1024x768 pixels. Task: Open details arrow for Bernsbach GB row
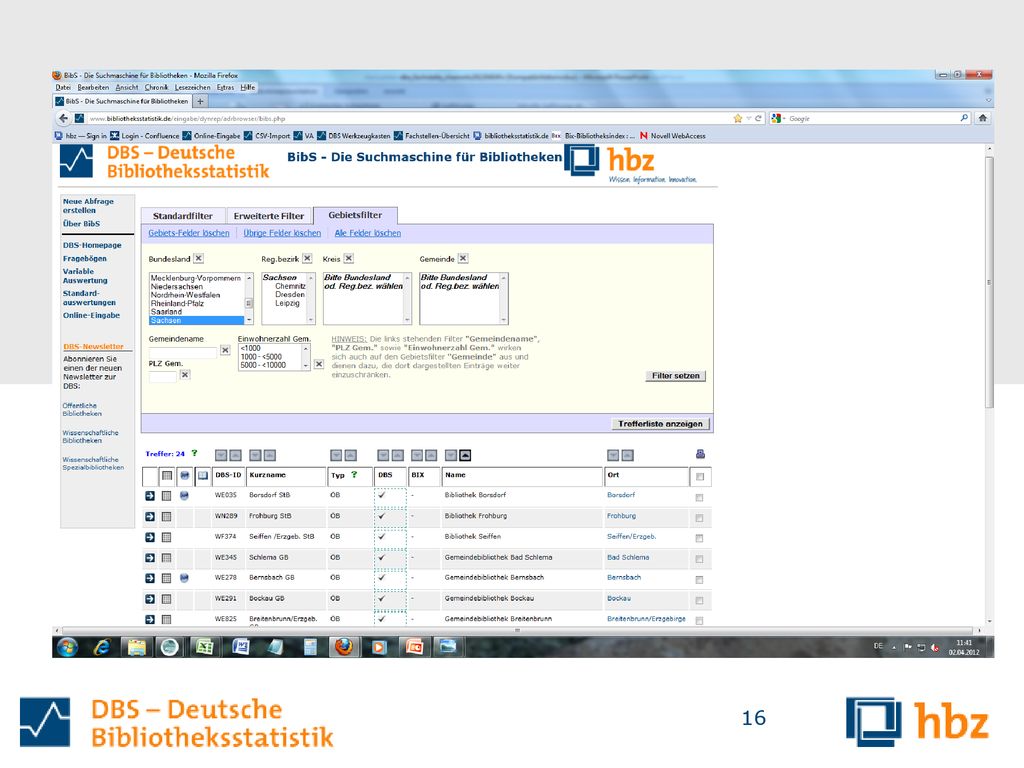pyautogui.click(x=150, y=579)
